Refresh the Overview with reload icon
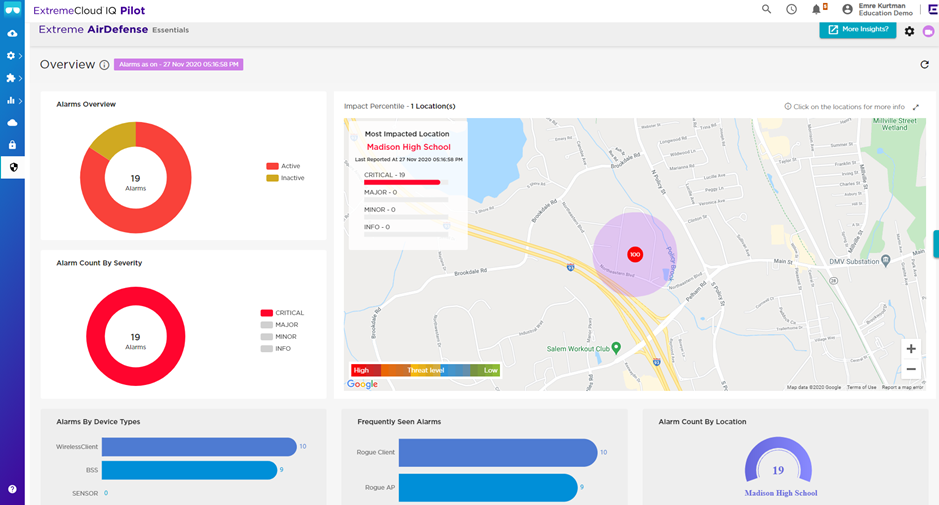 tap(924, 64)
